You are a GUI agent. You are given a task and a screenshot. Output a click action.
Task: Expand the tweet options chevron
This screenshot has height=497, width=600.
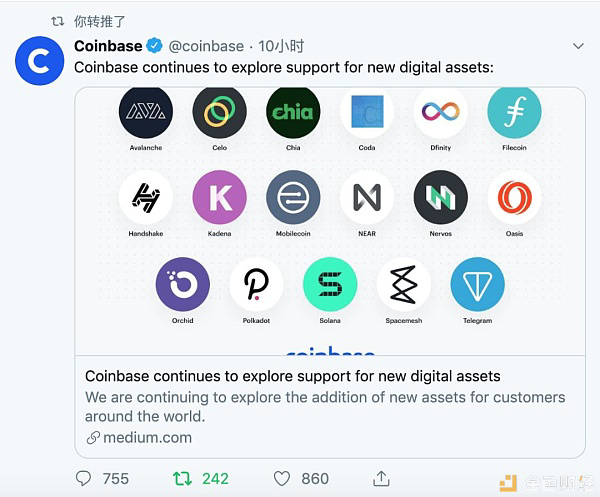click(578, 46)
